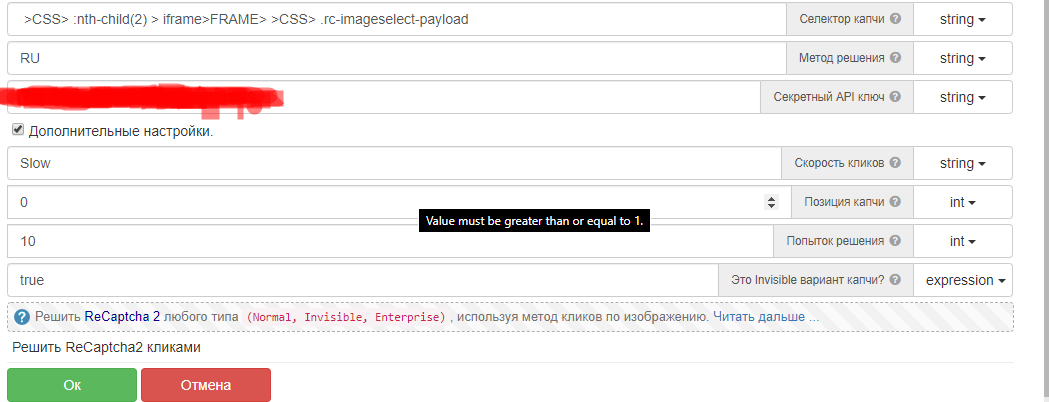Click help icon next to Скорость кликов
1049x402 pixels.
pos(896,163)
